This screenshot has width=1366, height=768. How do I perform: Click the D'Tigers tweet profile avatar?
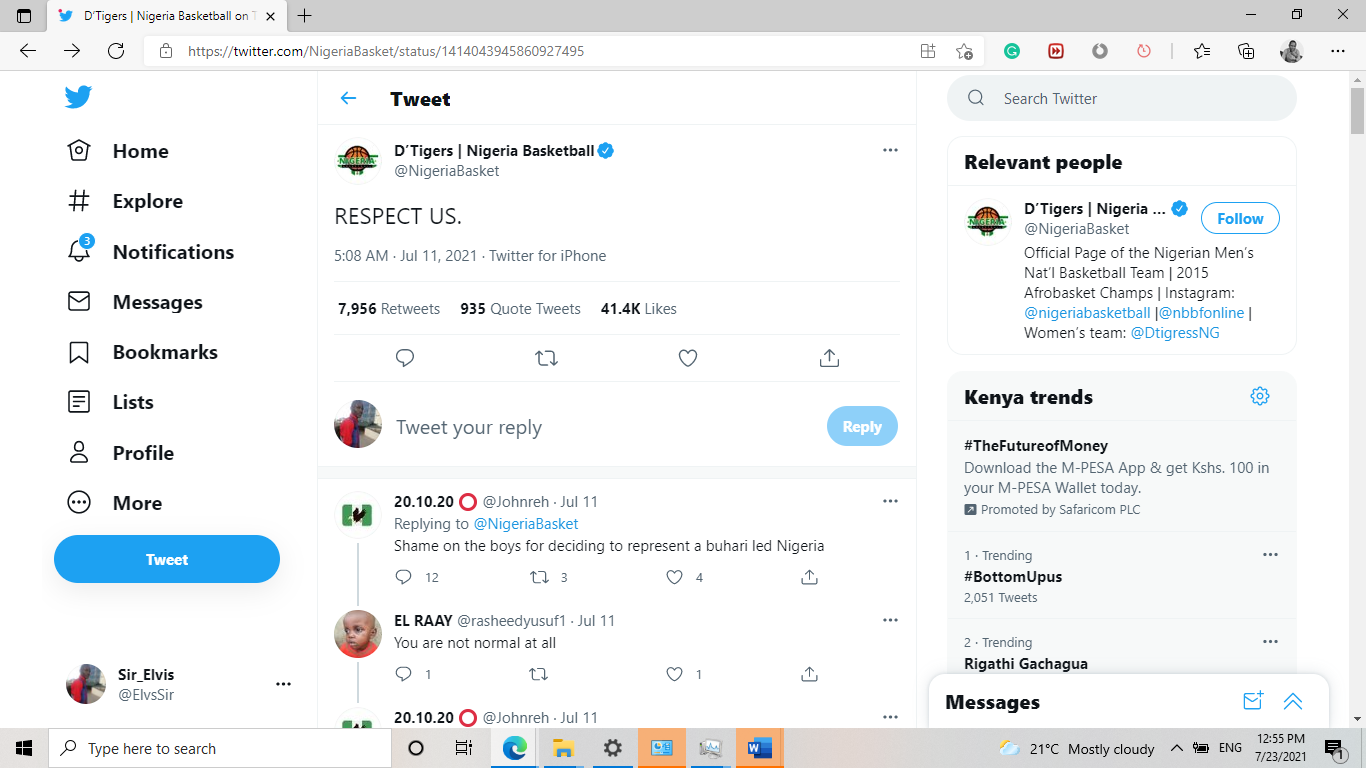(357, 160)
